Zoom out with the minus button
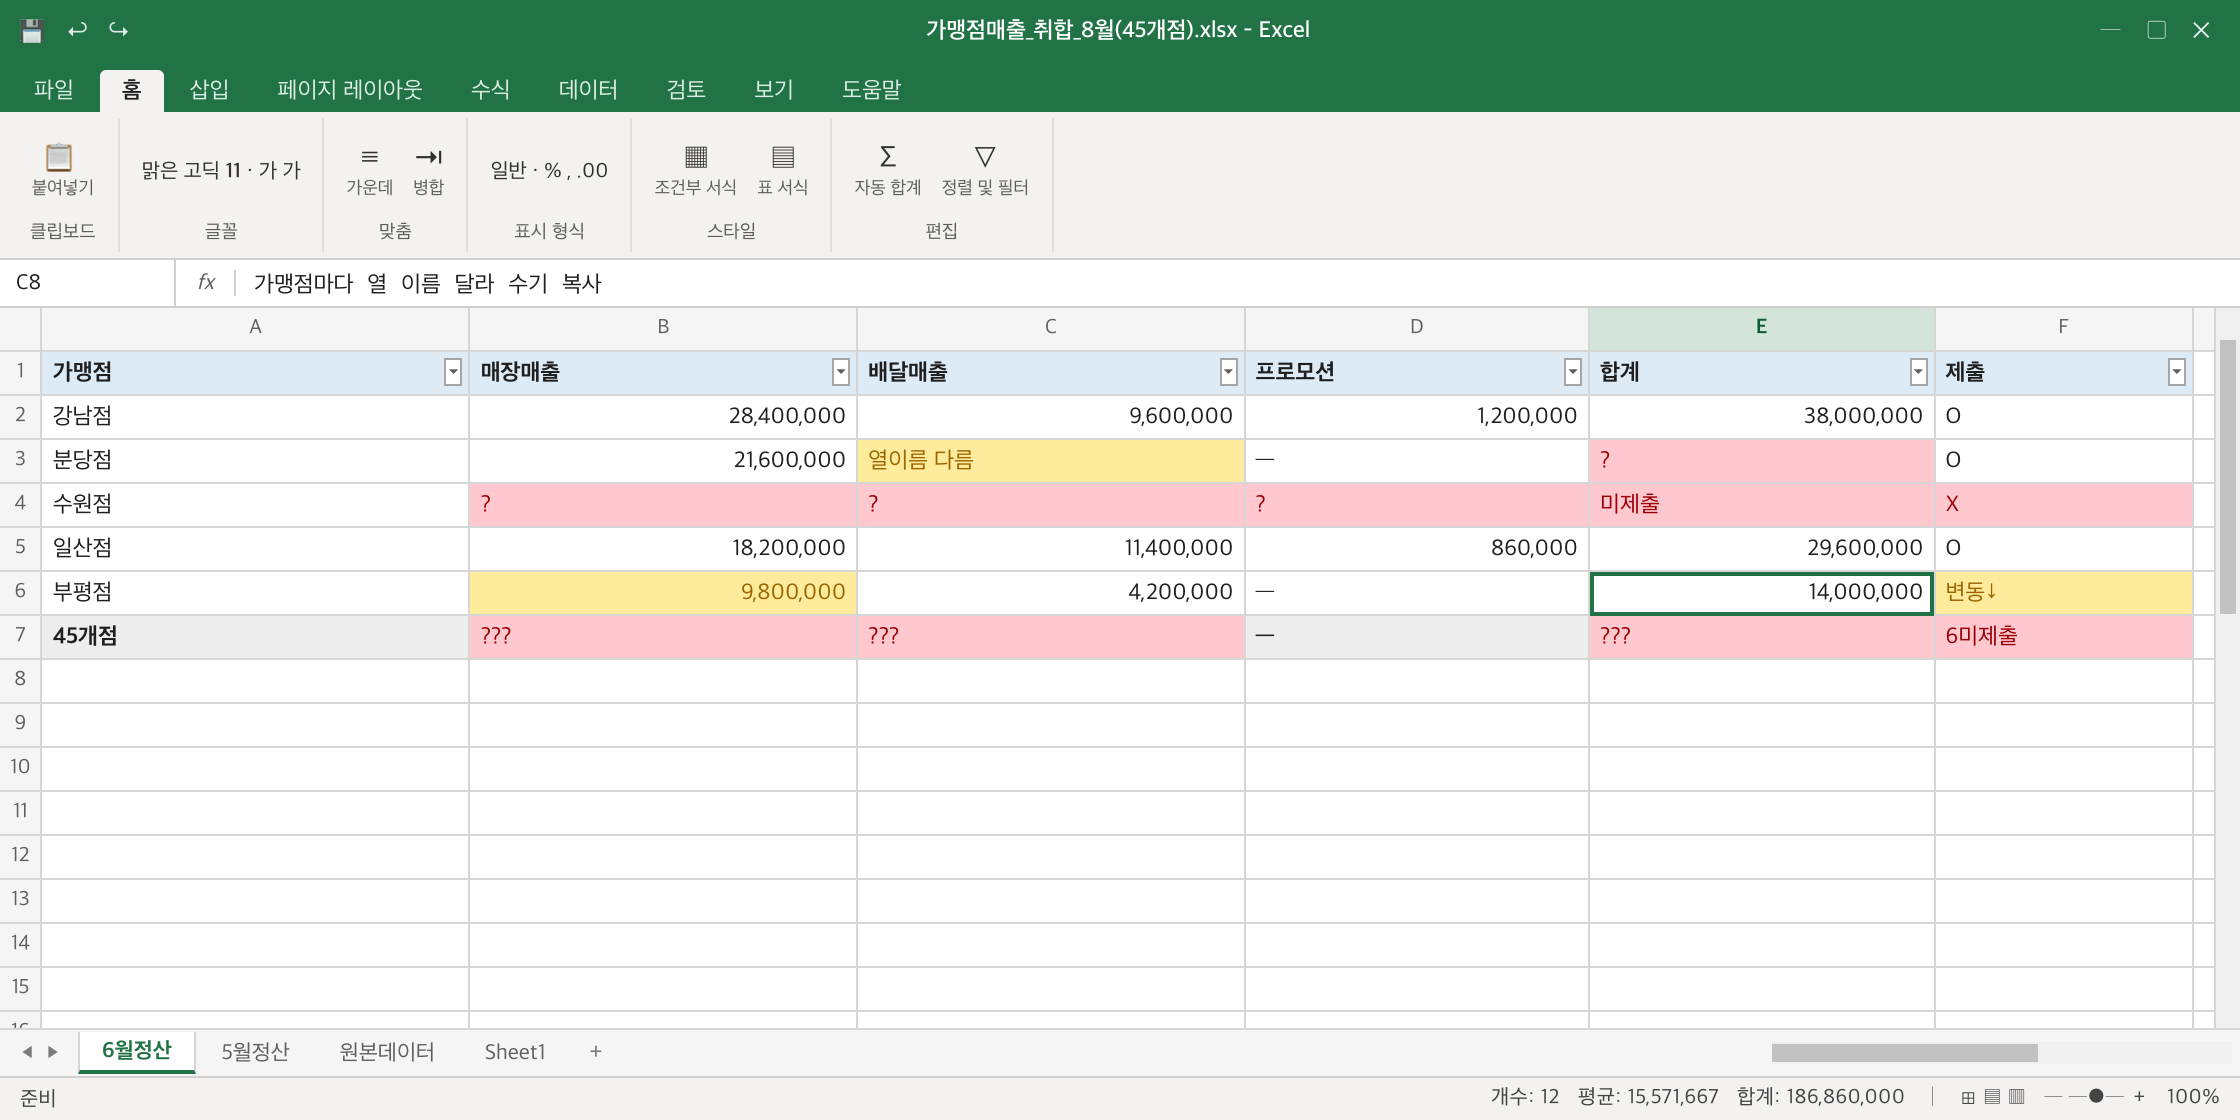Image resolution: width=2240 pixels, height=1120 pixels. [x=2053, y=1097]
